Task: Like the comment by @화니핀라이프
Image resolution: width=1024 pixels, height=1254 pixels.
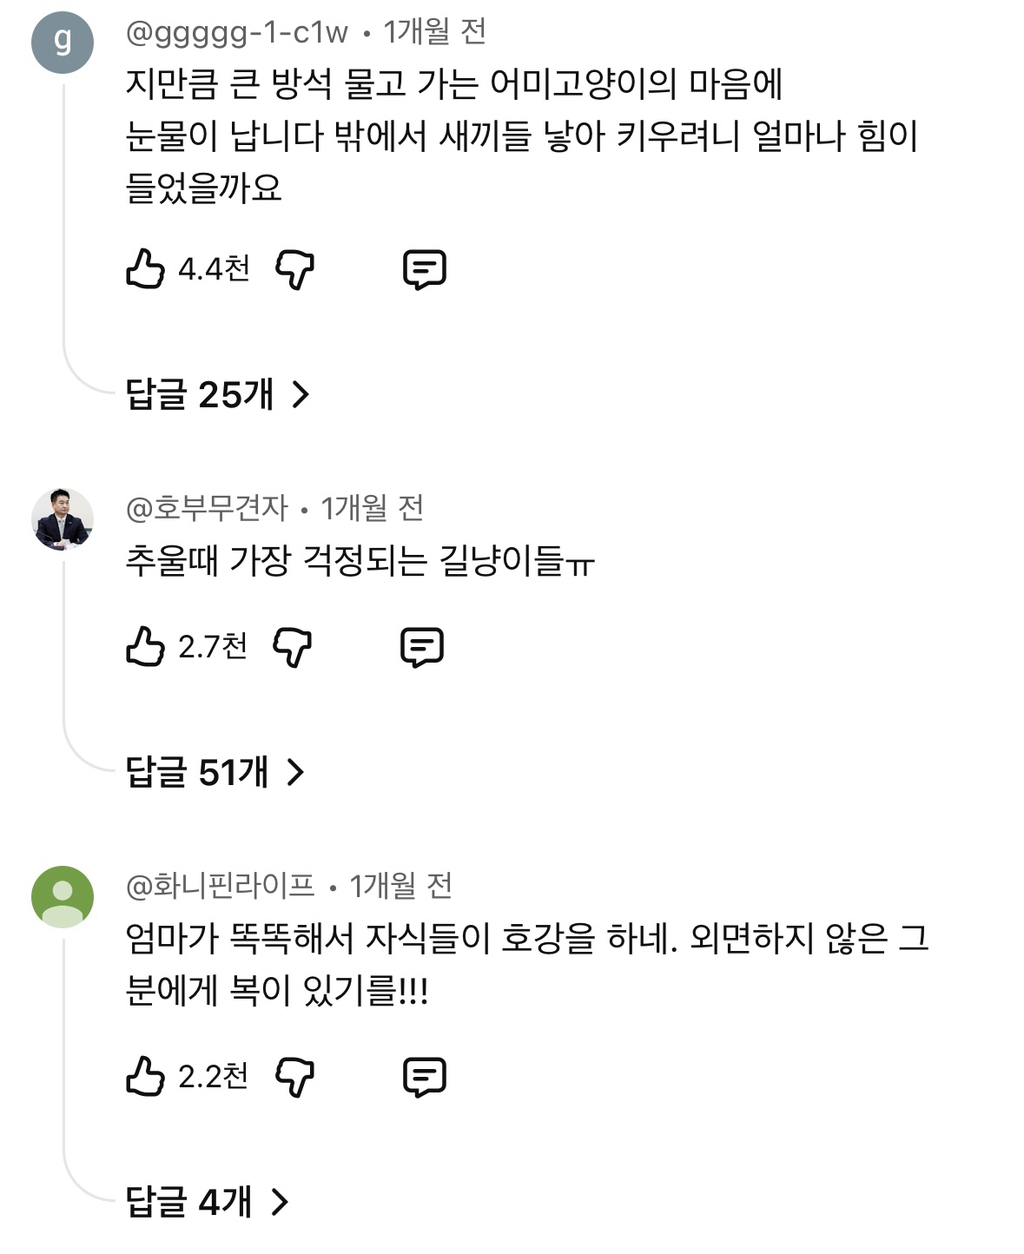Action: point(145,1077)
